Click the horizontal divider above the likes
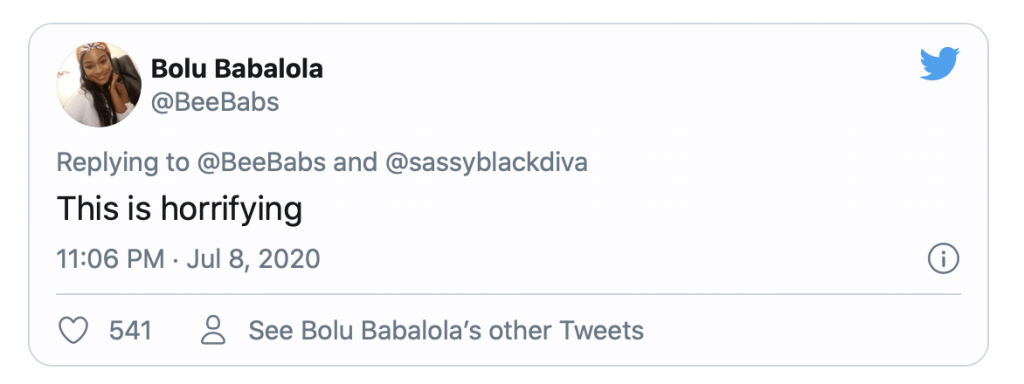Image resolution: width=1024 pixels, height=384 pixels. (509, 295)
